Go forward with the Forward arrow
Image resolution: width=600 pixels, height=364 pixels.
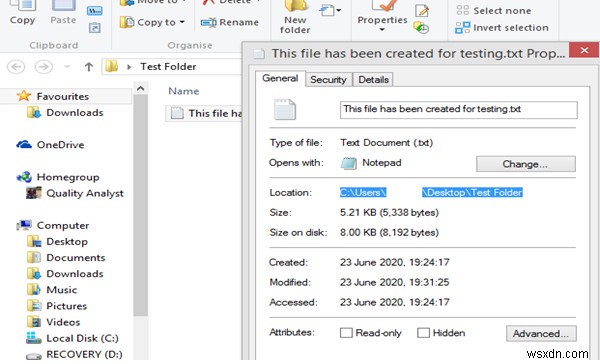tap(44, 67)
